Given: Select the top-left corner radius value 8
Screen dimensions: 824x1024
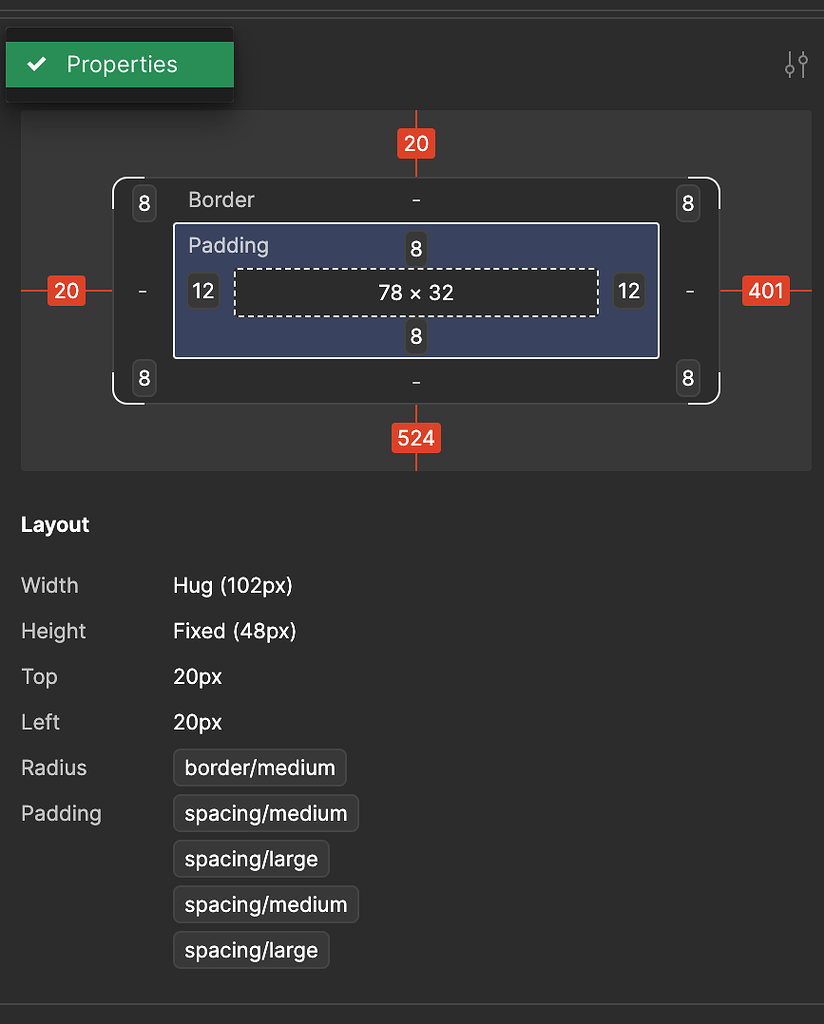Looking at the screenshot, I should [144, 204].
